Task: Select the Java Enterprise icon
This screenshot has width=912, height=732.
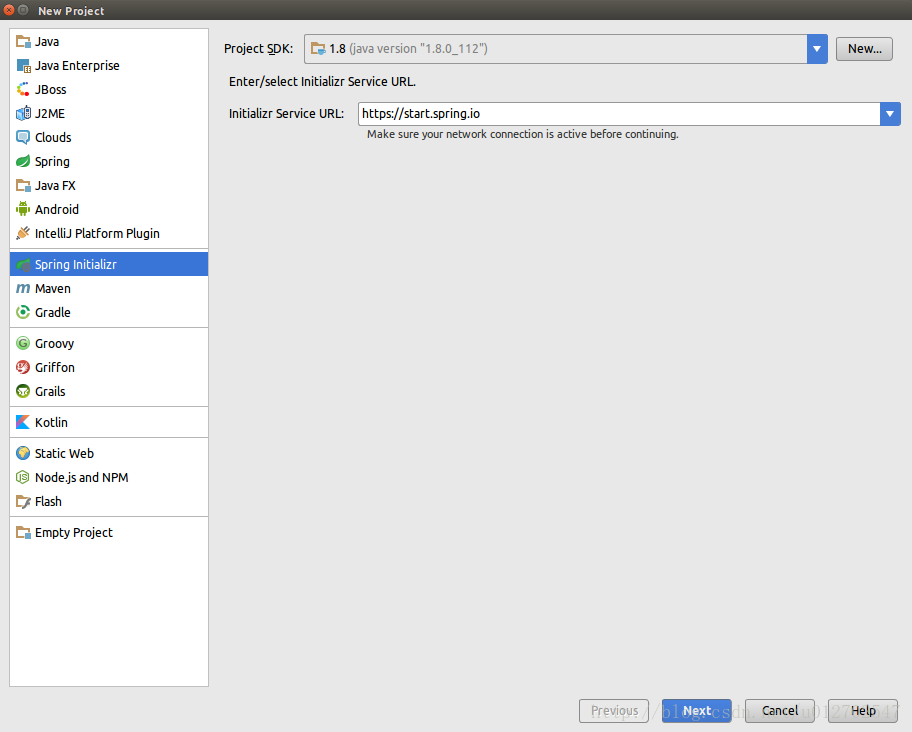Action: [23, 65]
